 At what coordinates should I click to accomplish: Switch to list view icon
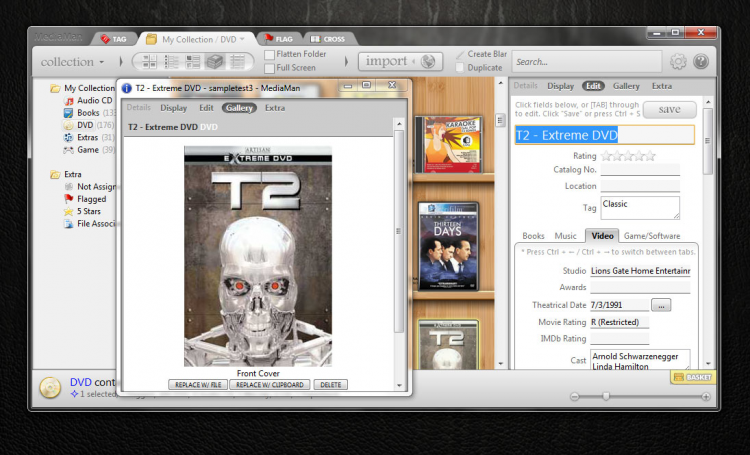[x=171, y=61]
